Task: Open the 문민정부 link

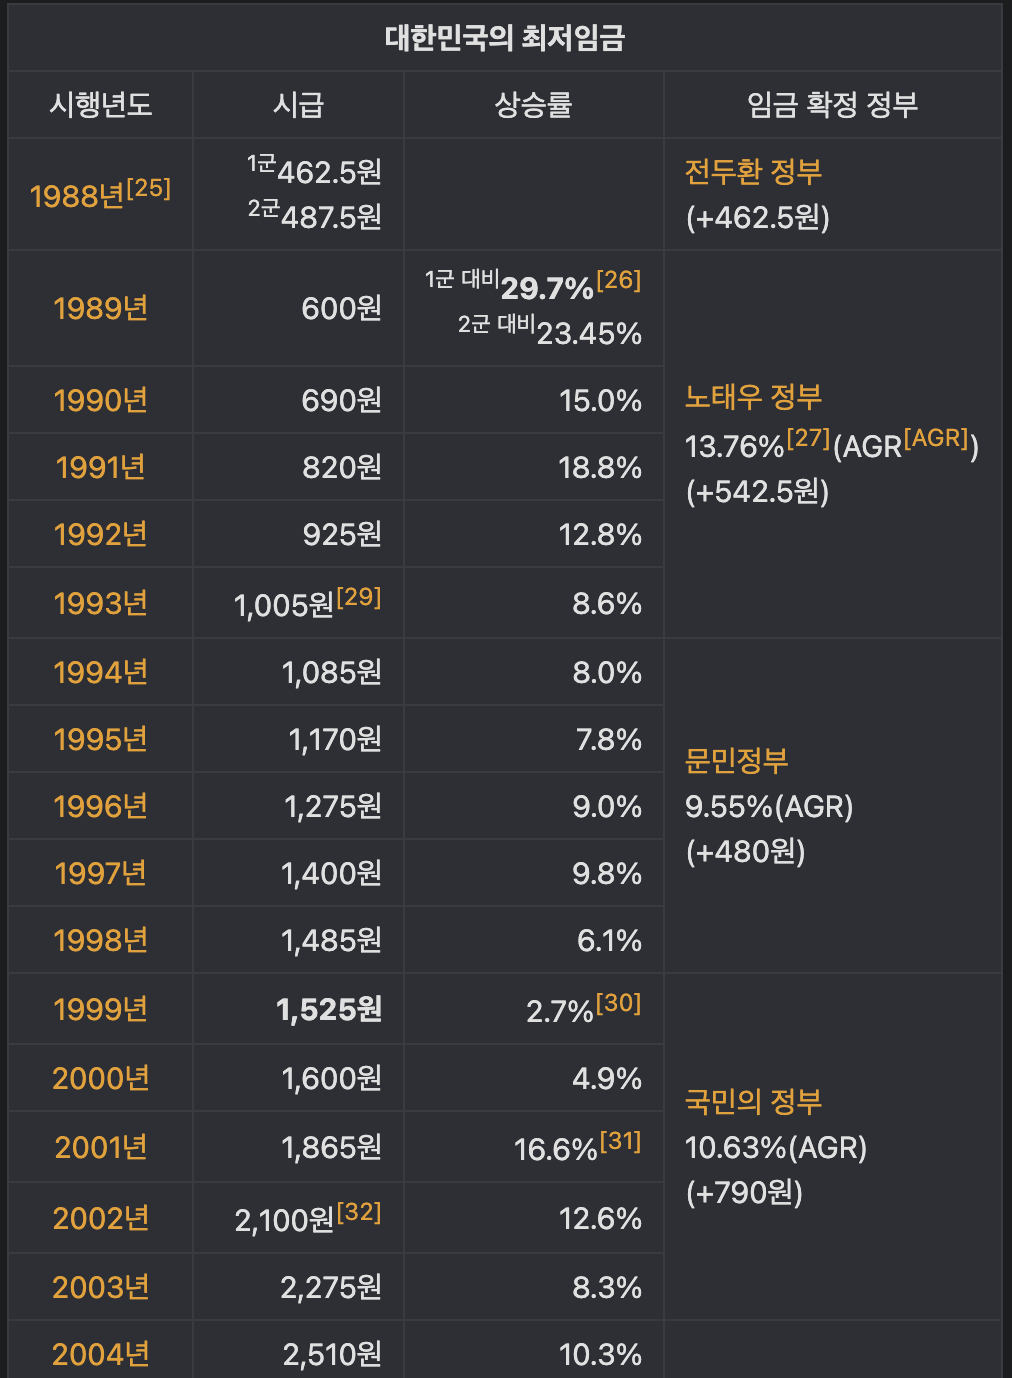Action: (x=737, y=760)
